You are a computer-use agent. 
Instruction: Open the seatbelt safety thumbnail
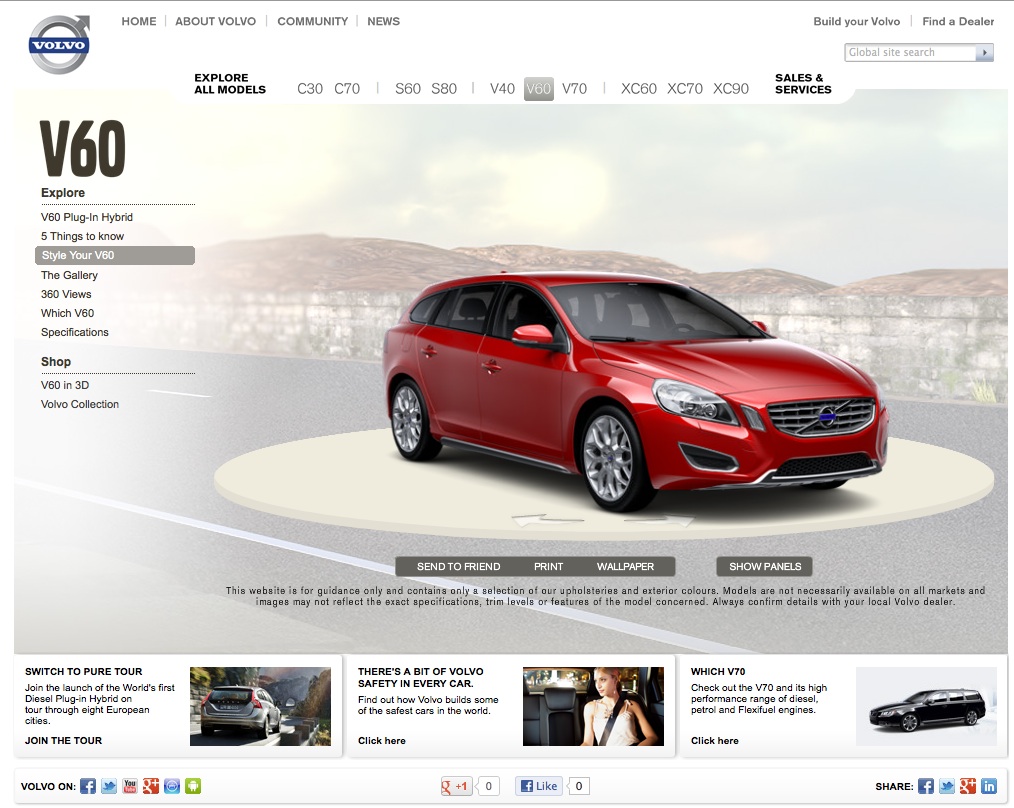[x=593, y=706]
